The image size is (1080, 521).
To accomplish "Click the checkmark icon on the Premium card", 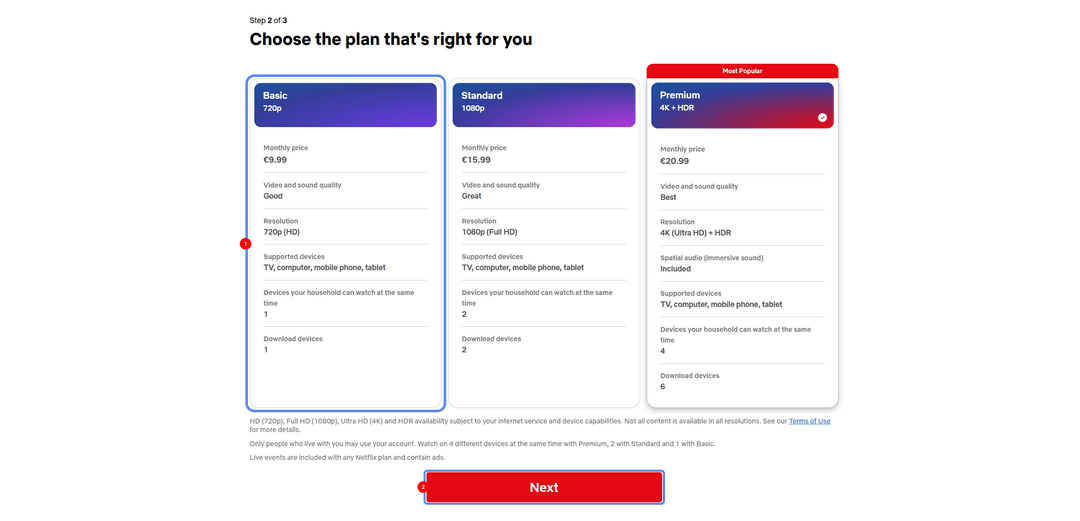I will (x=822, y=117).
